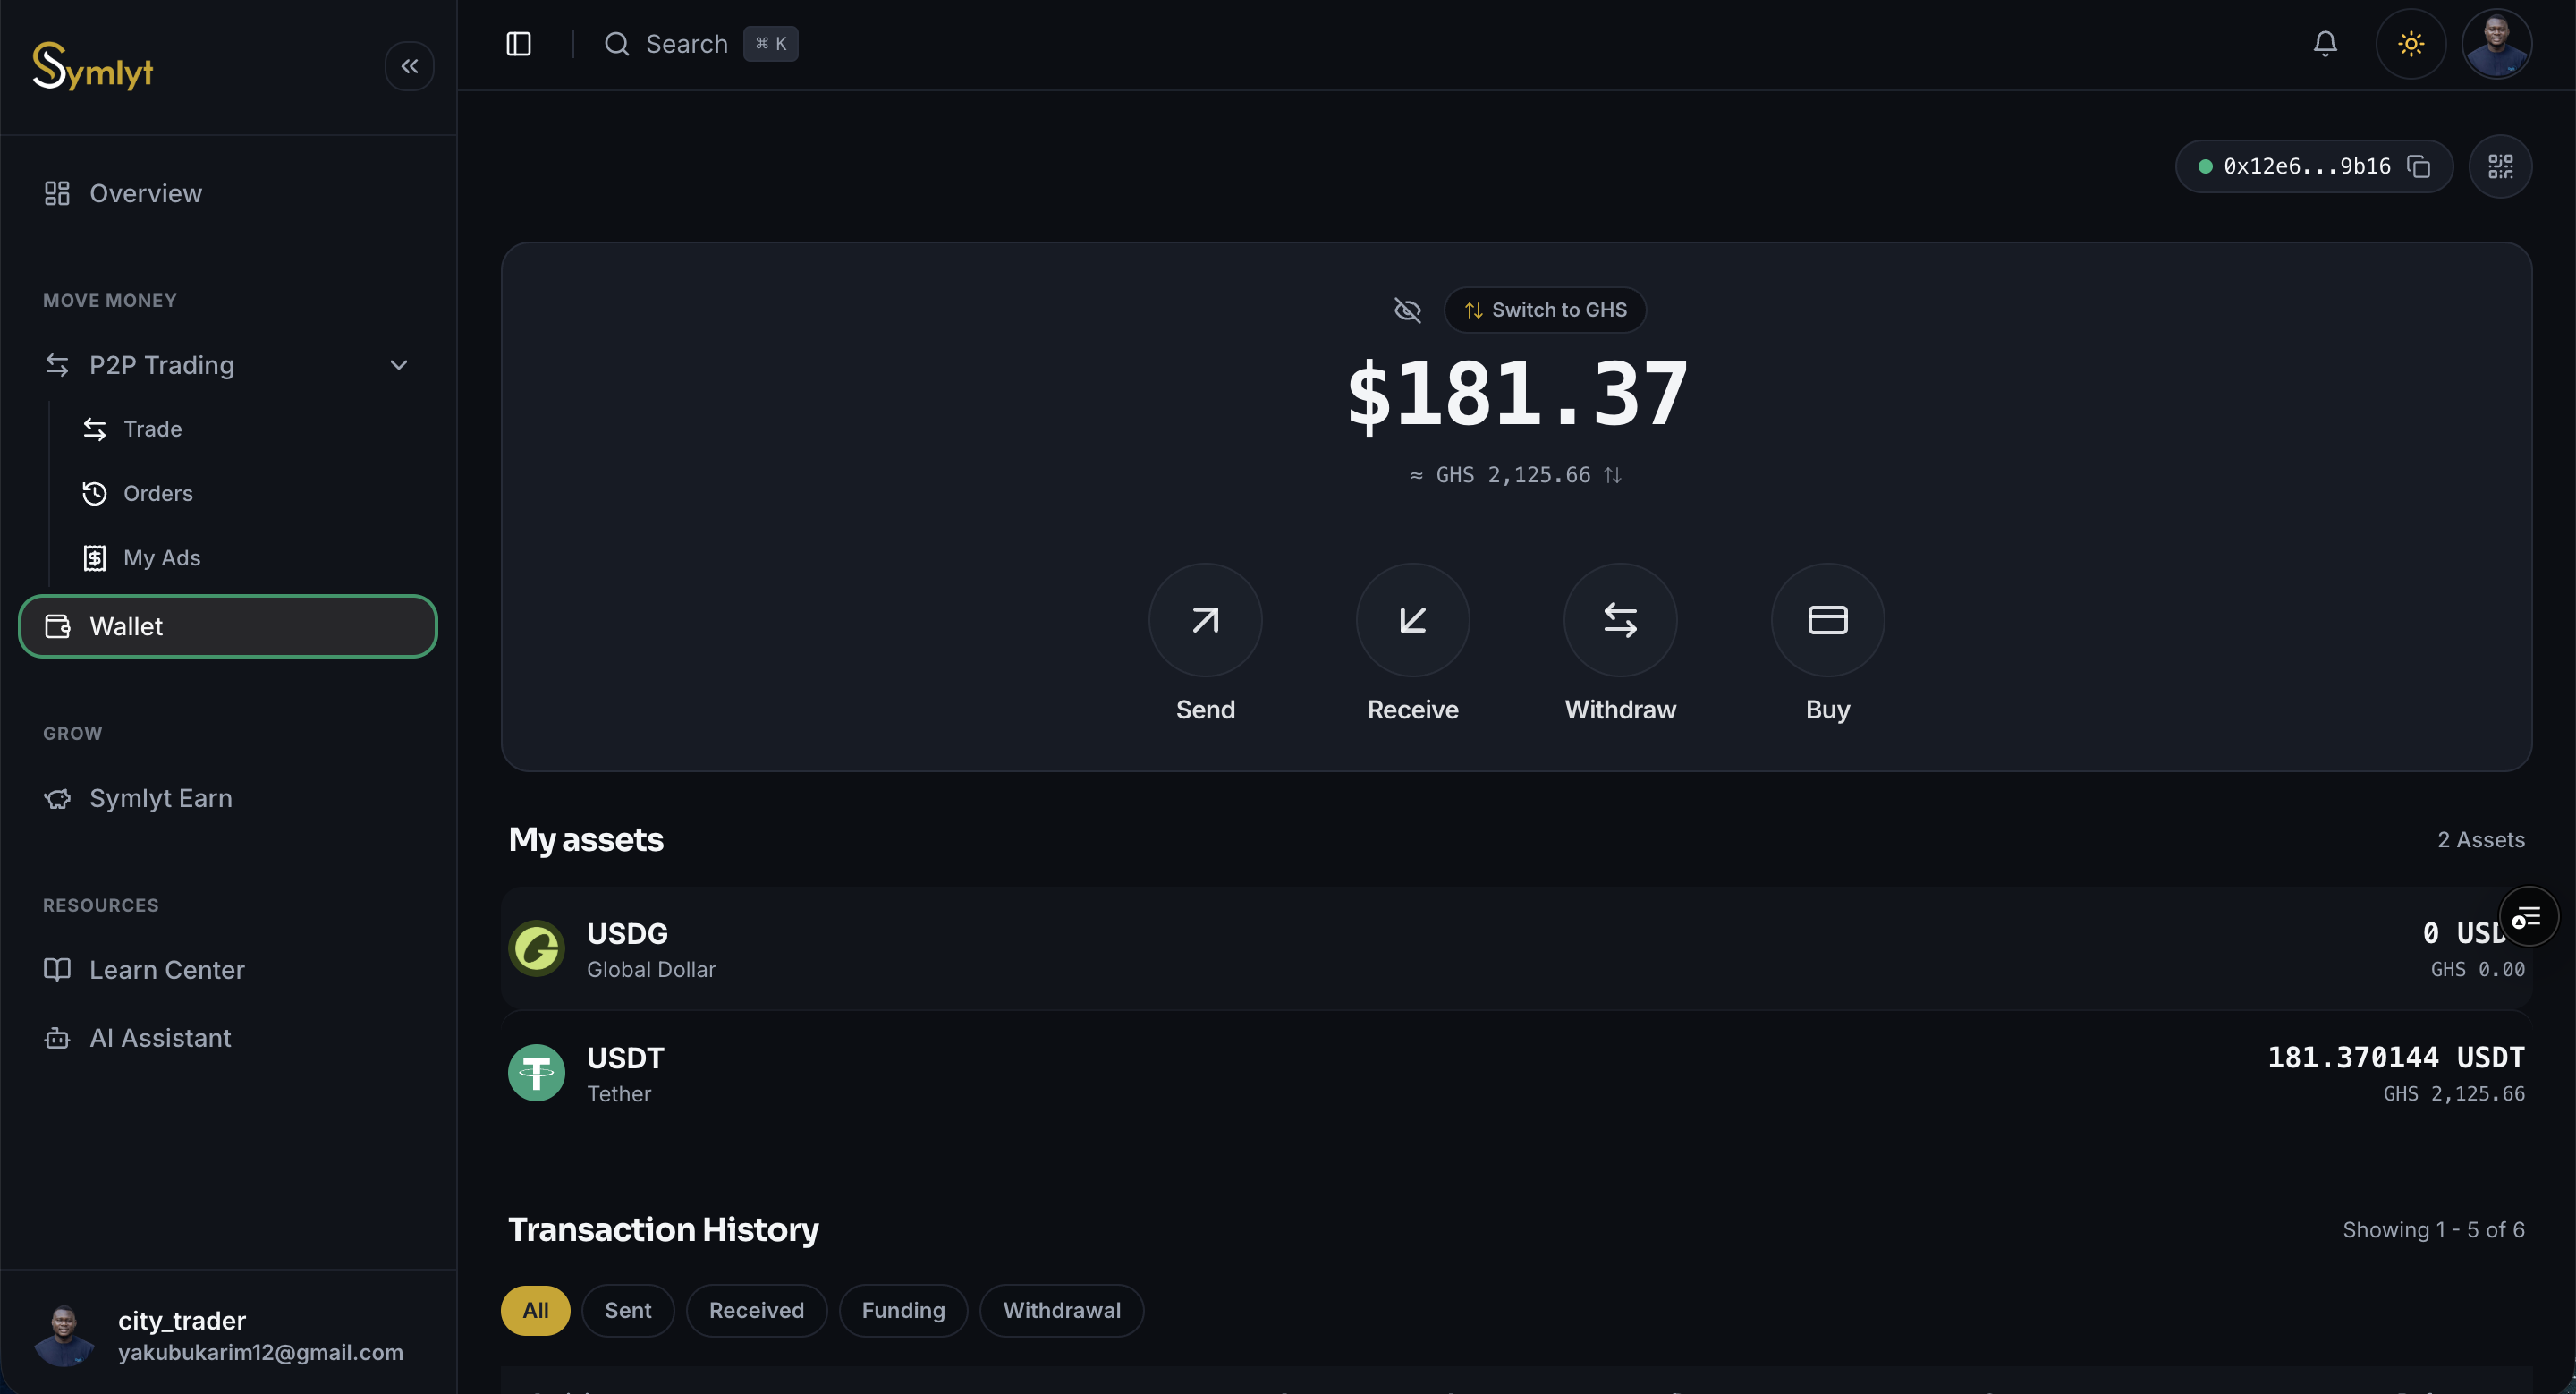The image size is (2576, 1394).
Task: Open Symlyt Earn
Action: [x=228, y=798]
